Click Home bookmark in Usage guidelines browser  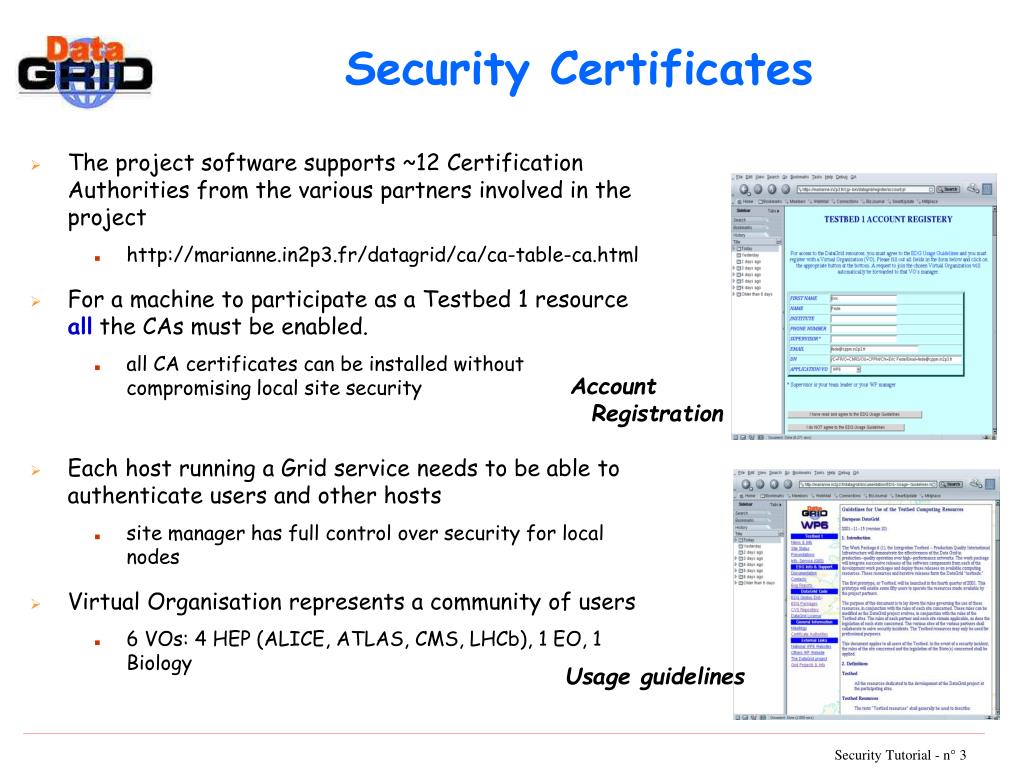(748, 496)
